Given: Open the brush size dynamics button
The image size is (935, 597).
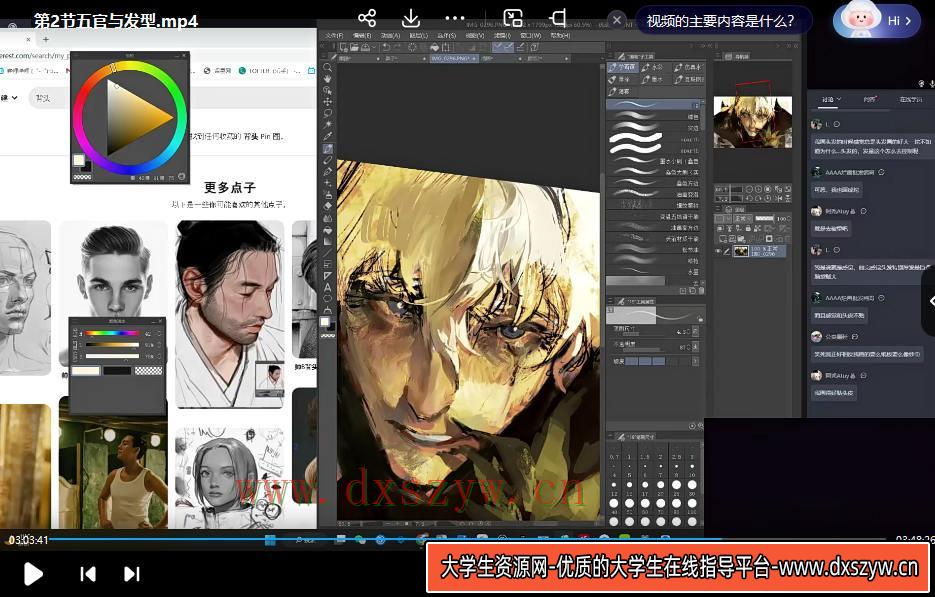Looking at the screenshot, I should [x=695, y=331].
